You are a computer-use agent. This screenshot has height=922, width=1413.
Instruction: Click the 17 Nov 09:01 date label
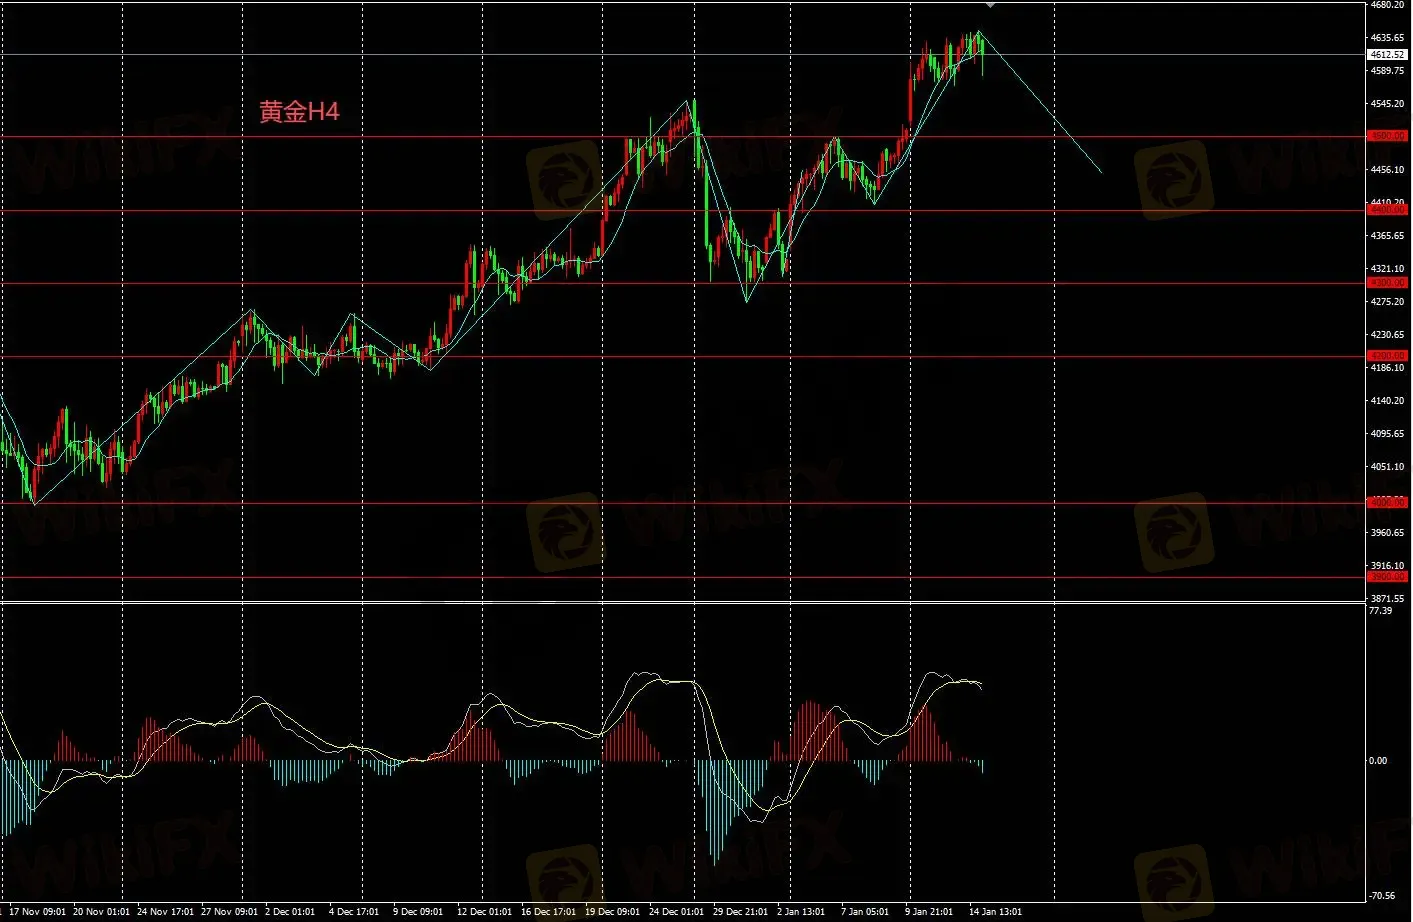[x=37, y=911]
